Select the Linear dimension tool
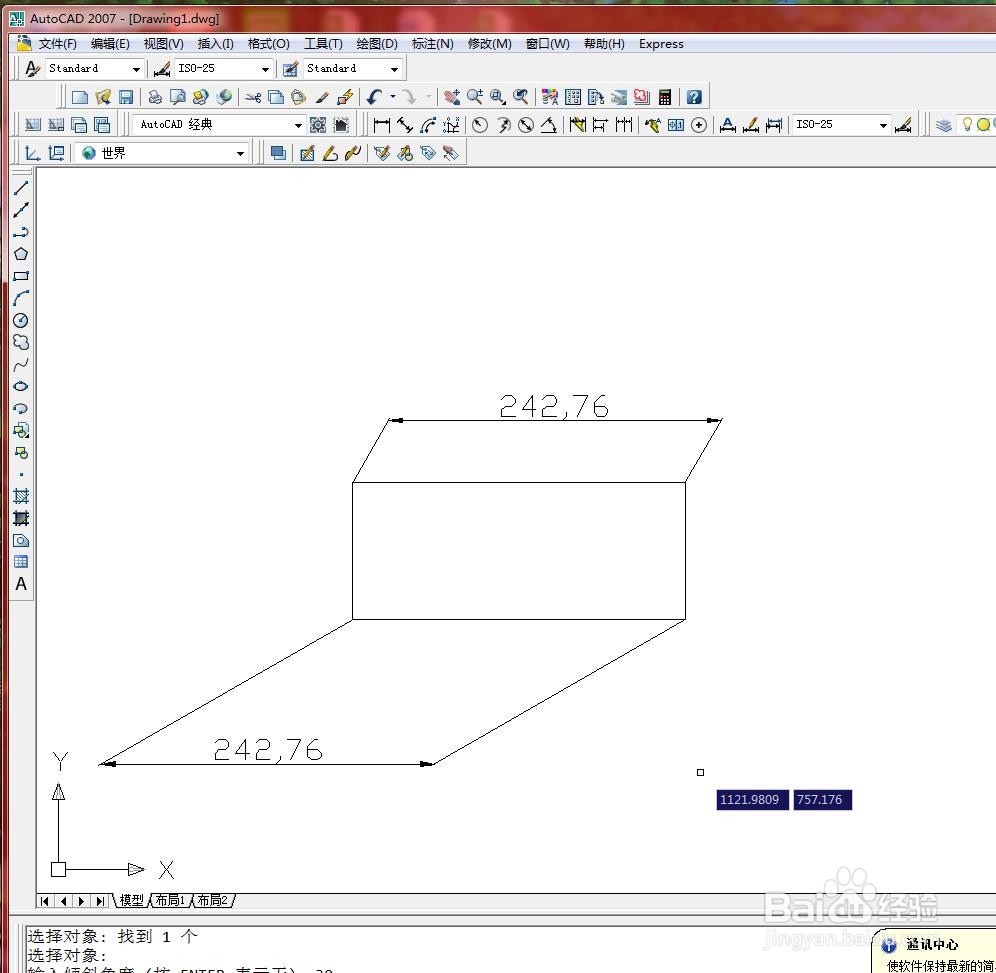 [382, 125]
